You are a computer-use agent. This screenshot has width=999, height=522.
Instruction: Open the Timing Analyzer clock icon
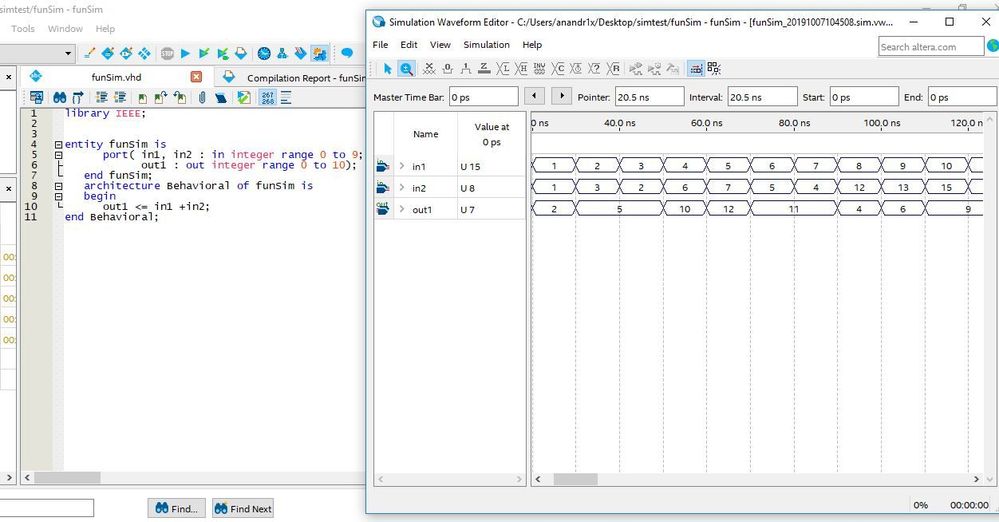tap(264, 53)
